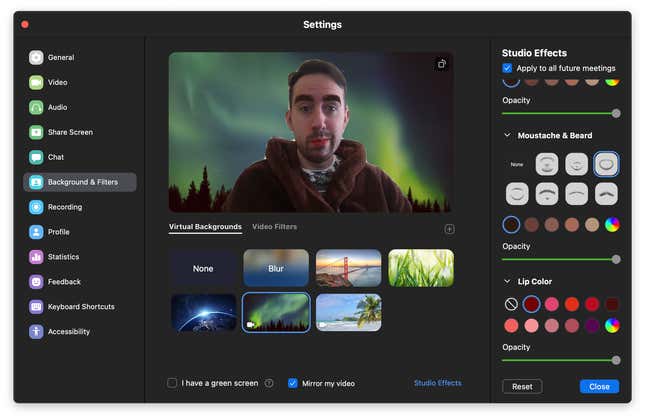Collapse the Lip Color section

tap(507, 281)
